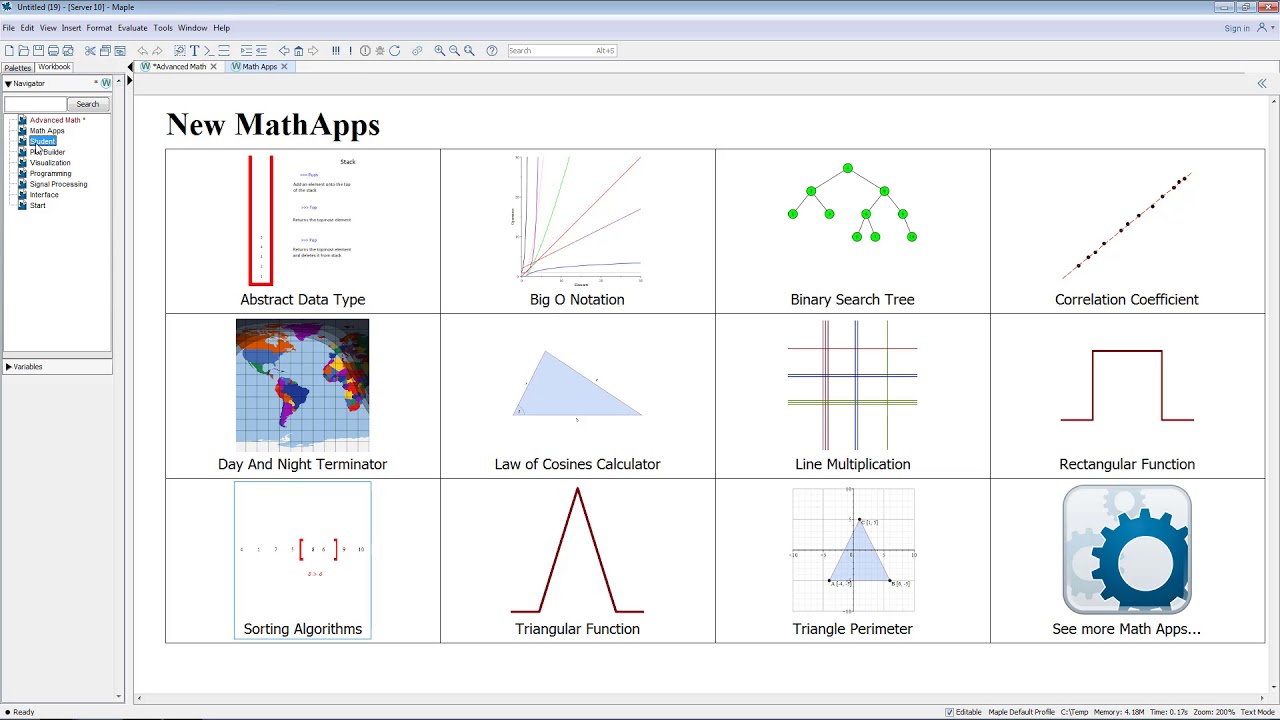Click the Navigator Search button
The height and width of the screenshot is (720, 1280).
coord(88,104)
